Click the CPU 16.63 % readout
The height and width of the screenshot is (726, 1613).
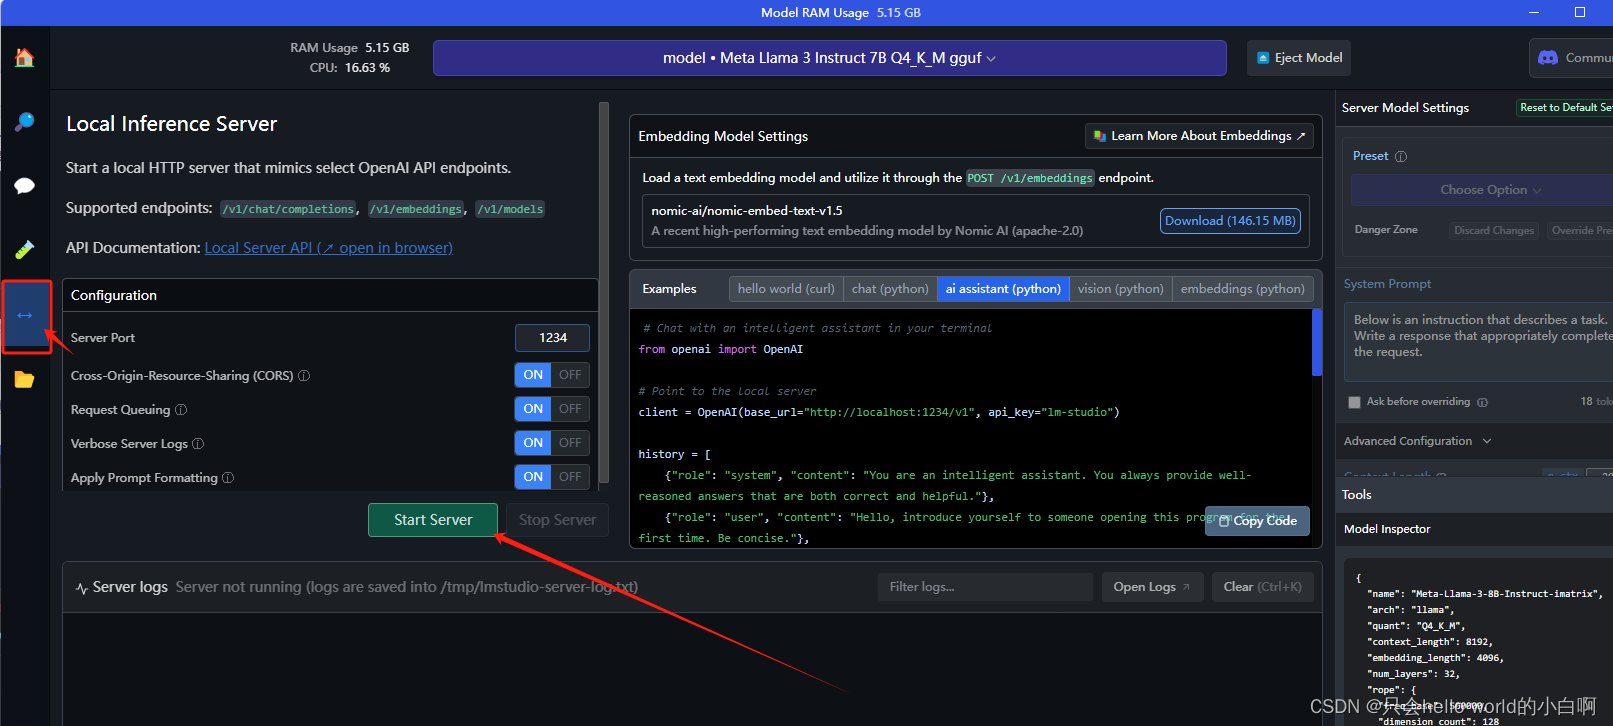(350, 68)
